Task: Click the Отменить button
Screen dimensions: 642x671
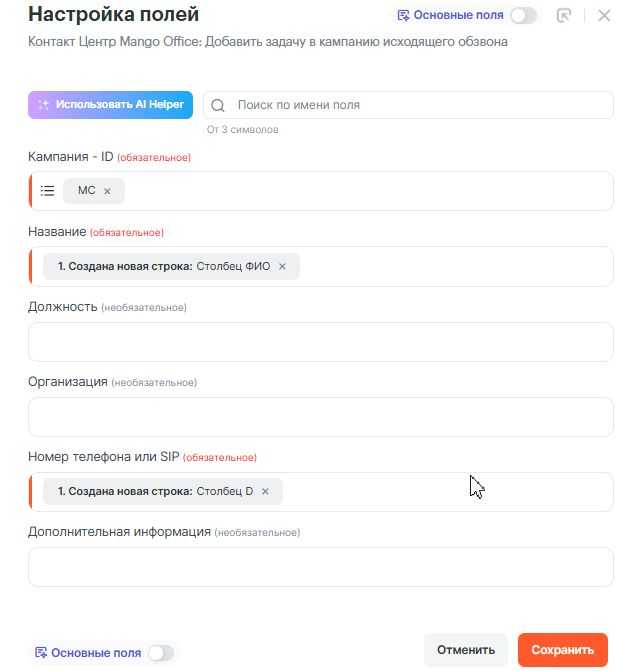Action: (x=466, y=650)
